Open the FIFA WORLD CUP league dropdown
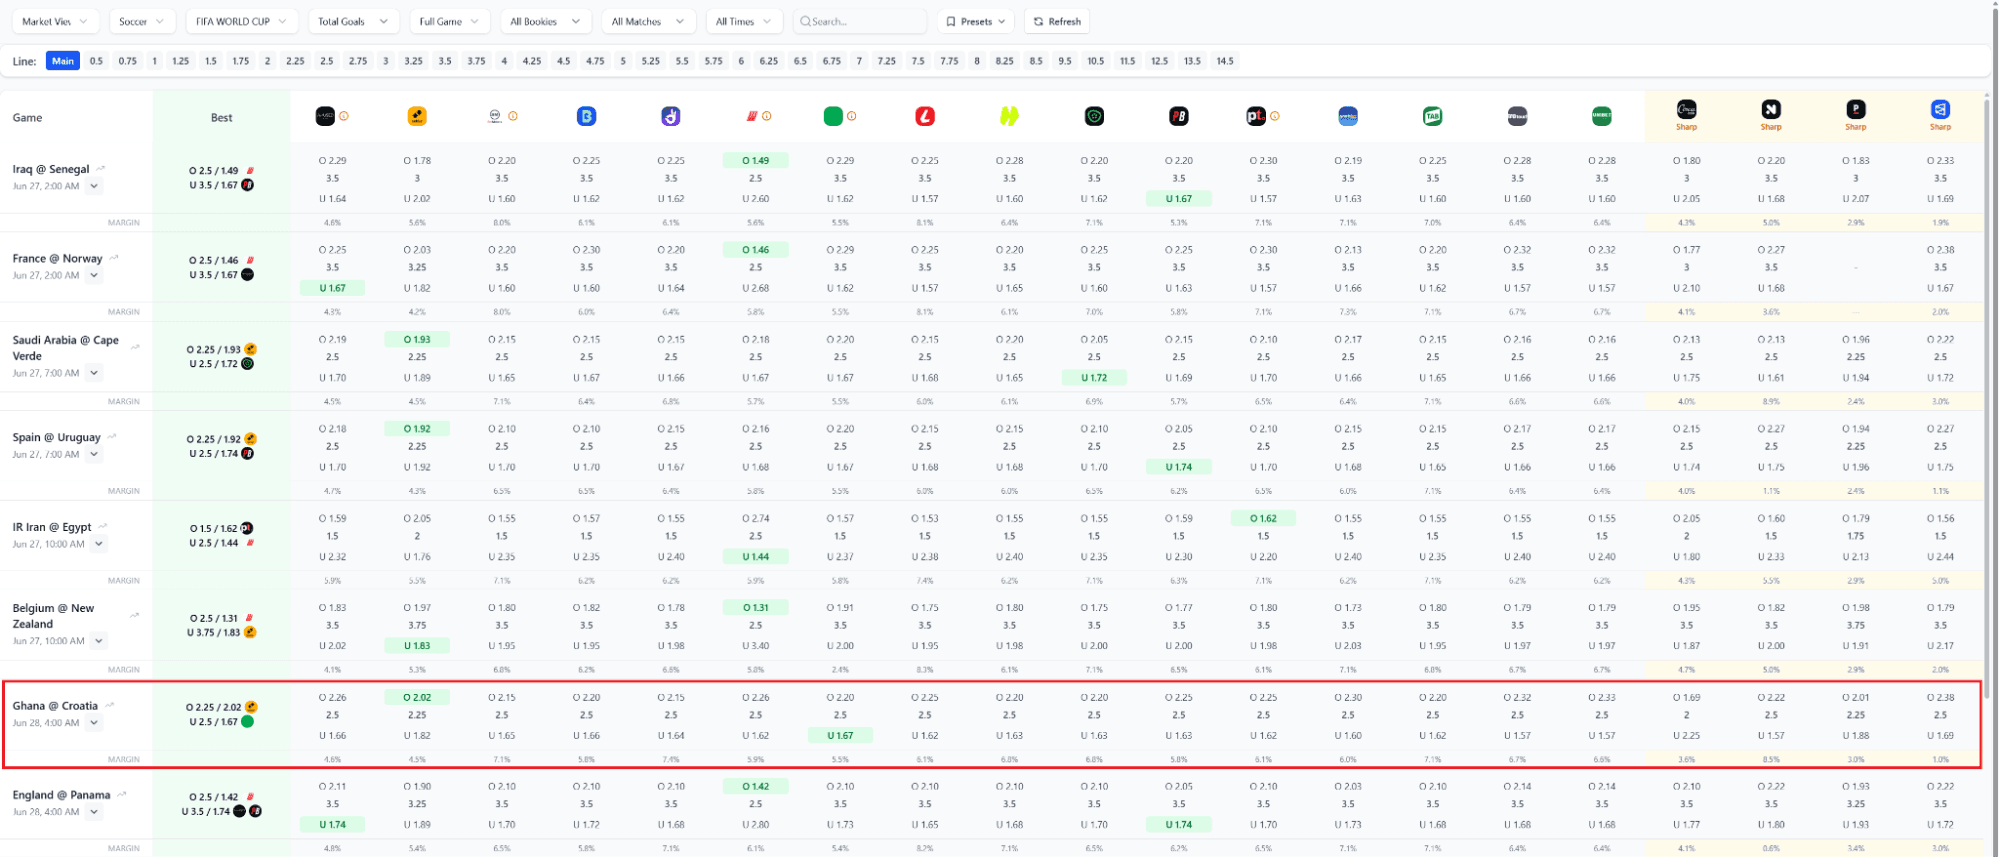 [241, 21]
